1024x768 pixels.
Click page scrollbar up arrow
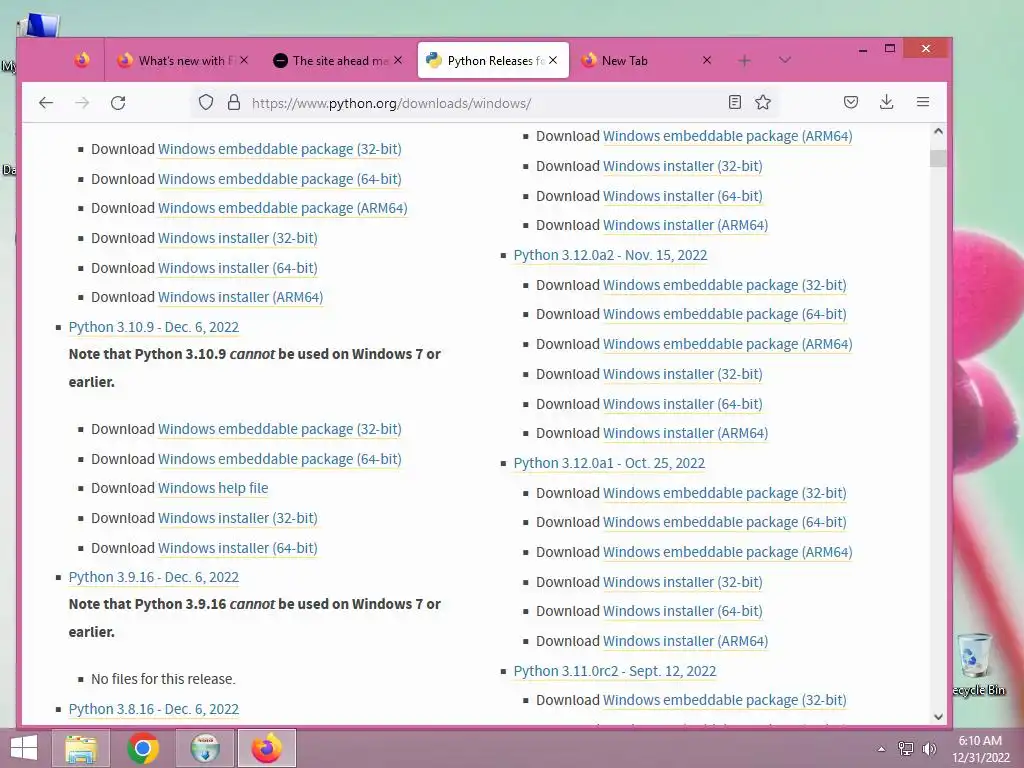coord(938,131)
